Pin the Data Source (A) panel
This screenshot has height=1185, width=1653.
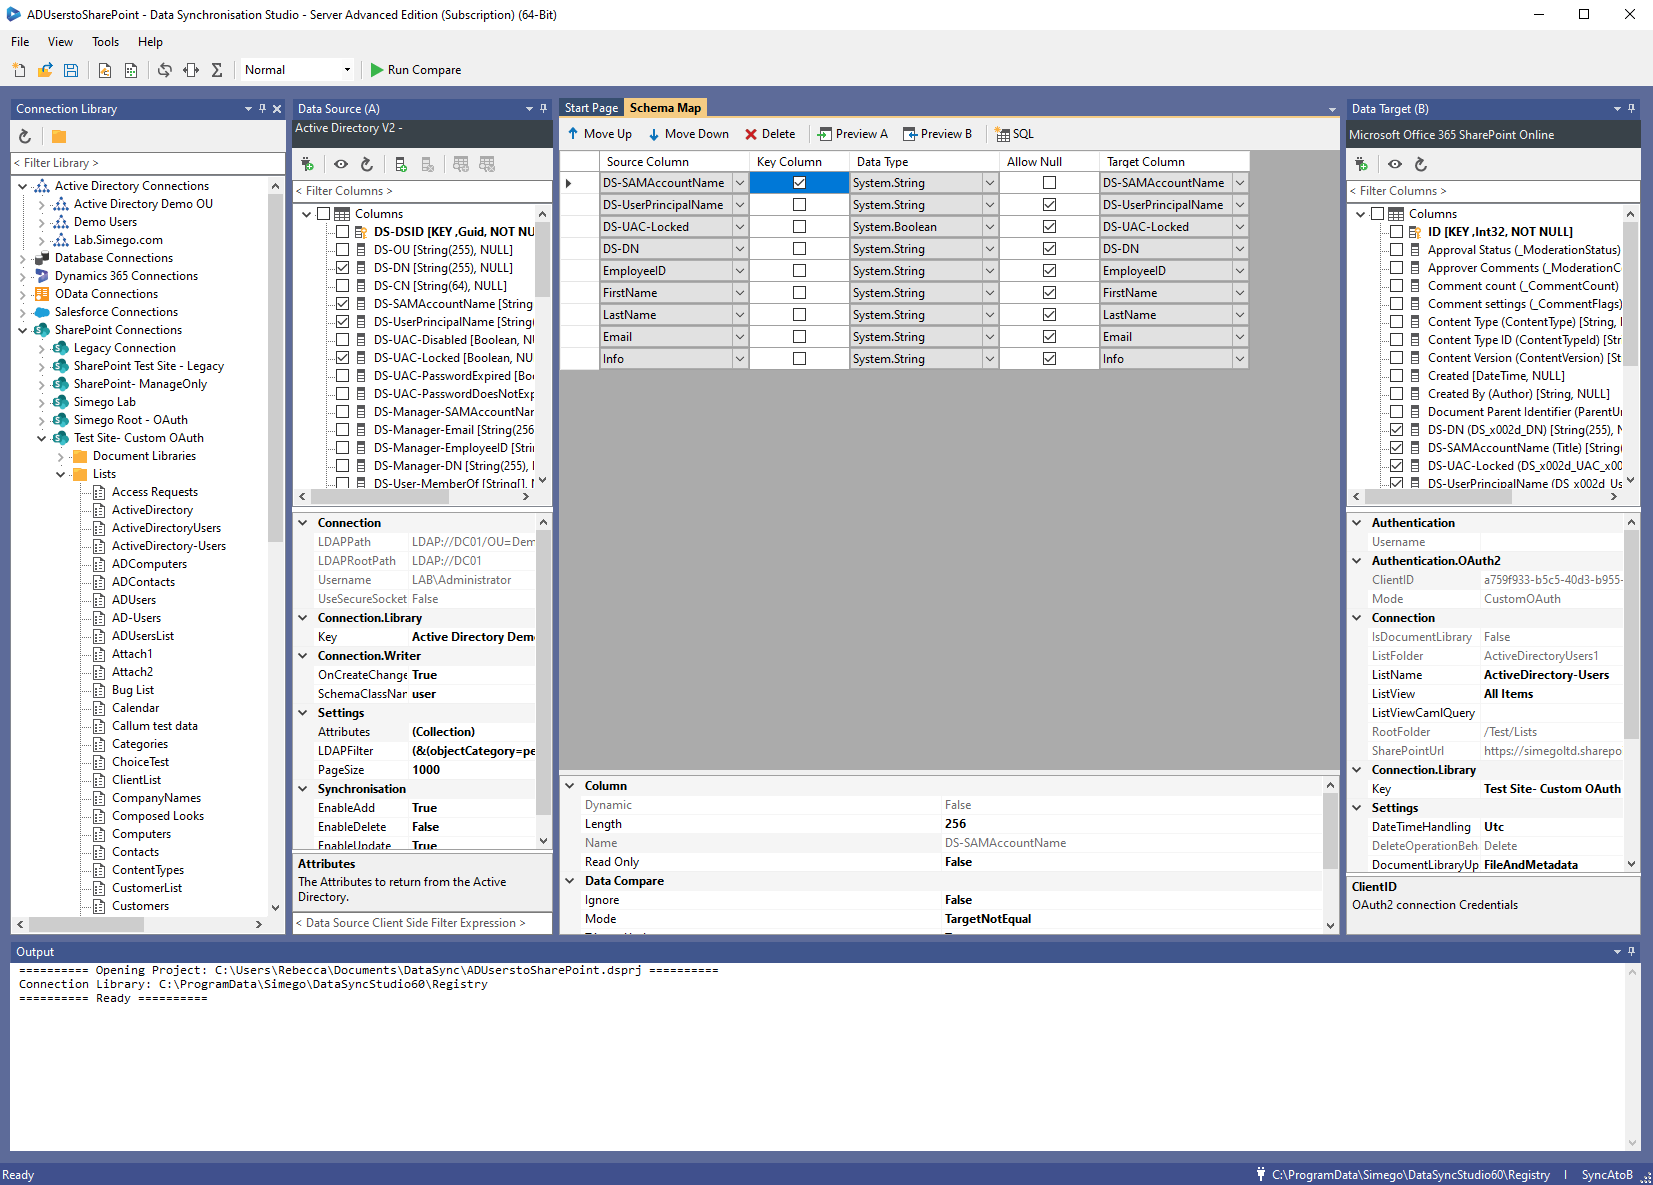[x=544, y=108]
